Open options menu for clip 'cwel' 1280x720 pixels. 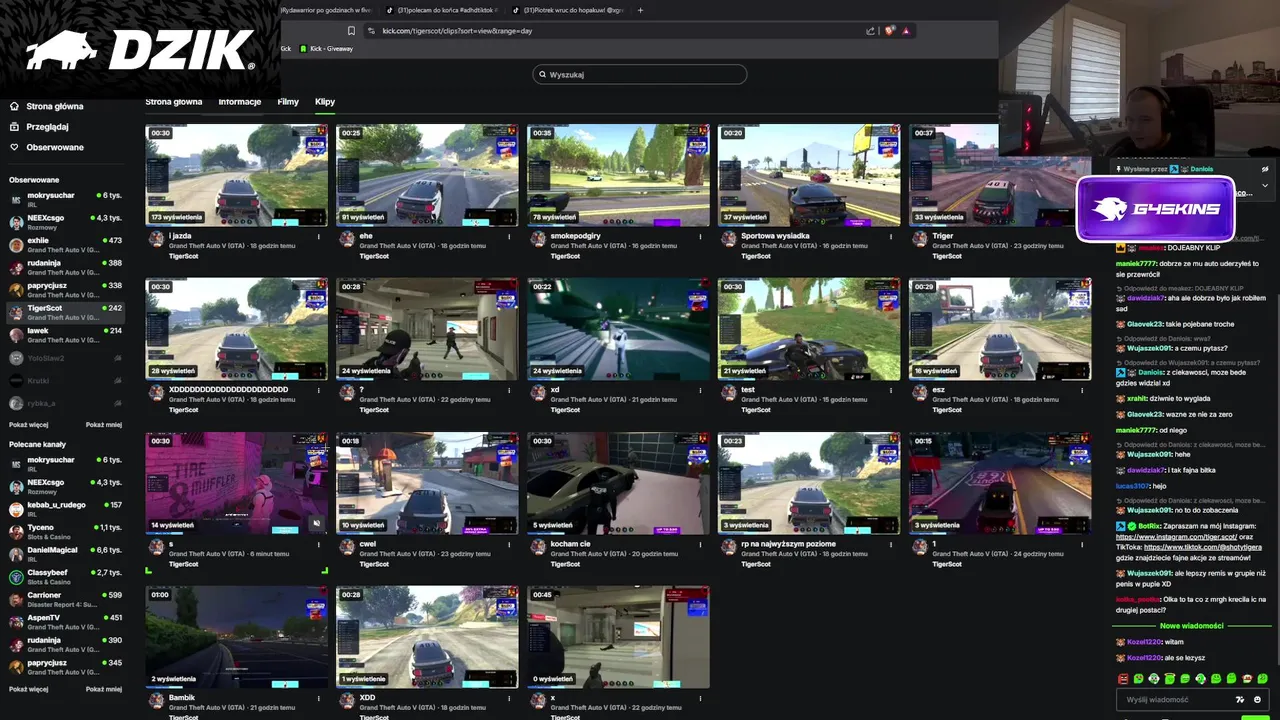[510, 545]
